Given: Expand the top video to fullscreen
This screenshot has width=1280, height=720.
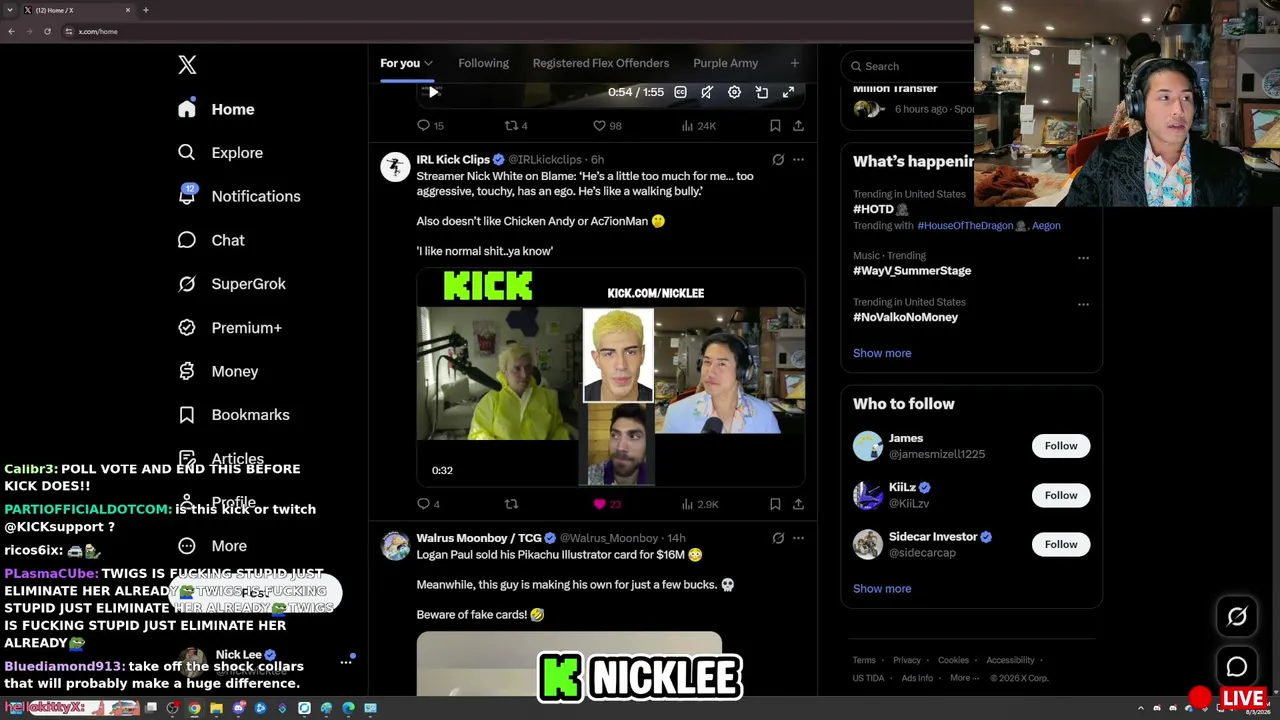Looking at the screenshot, I should coord(788,92).
